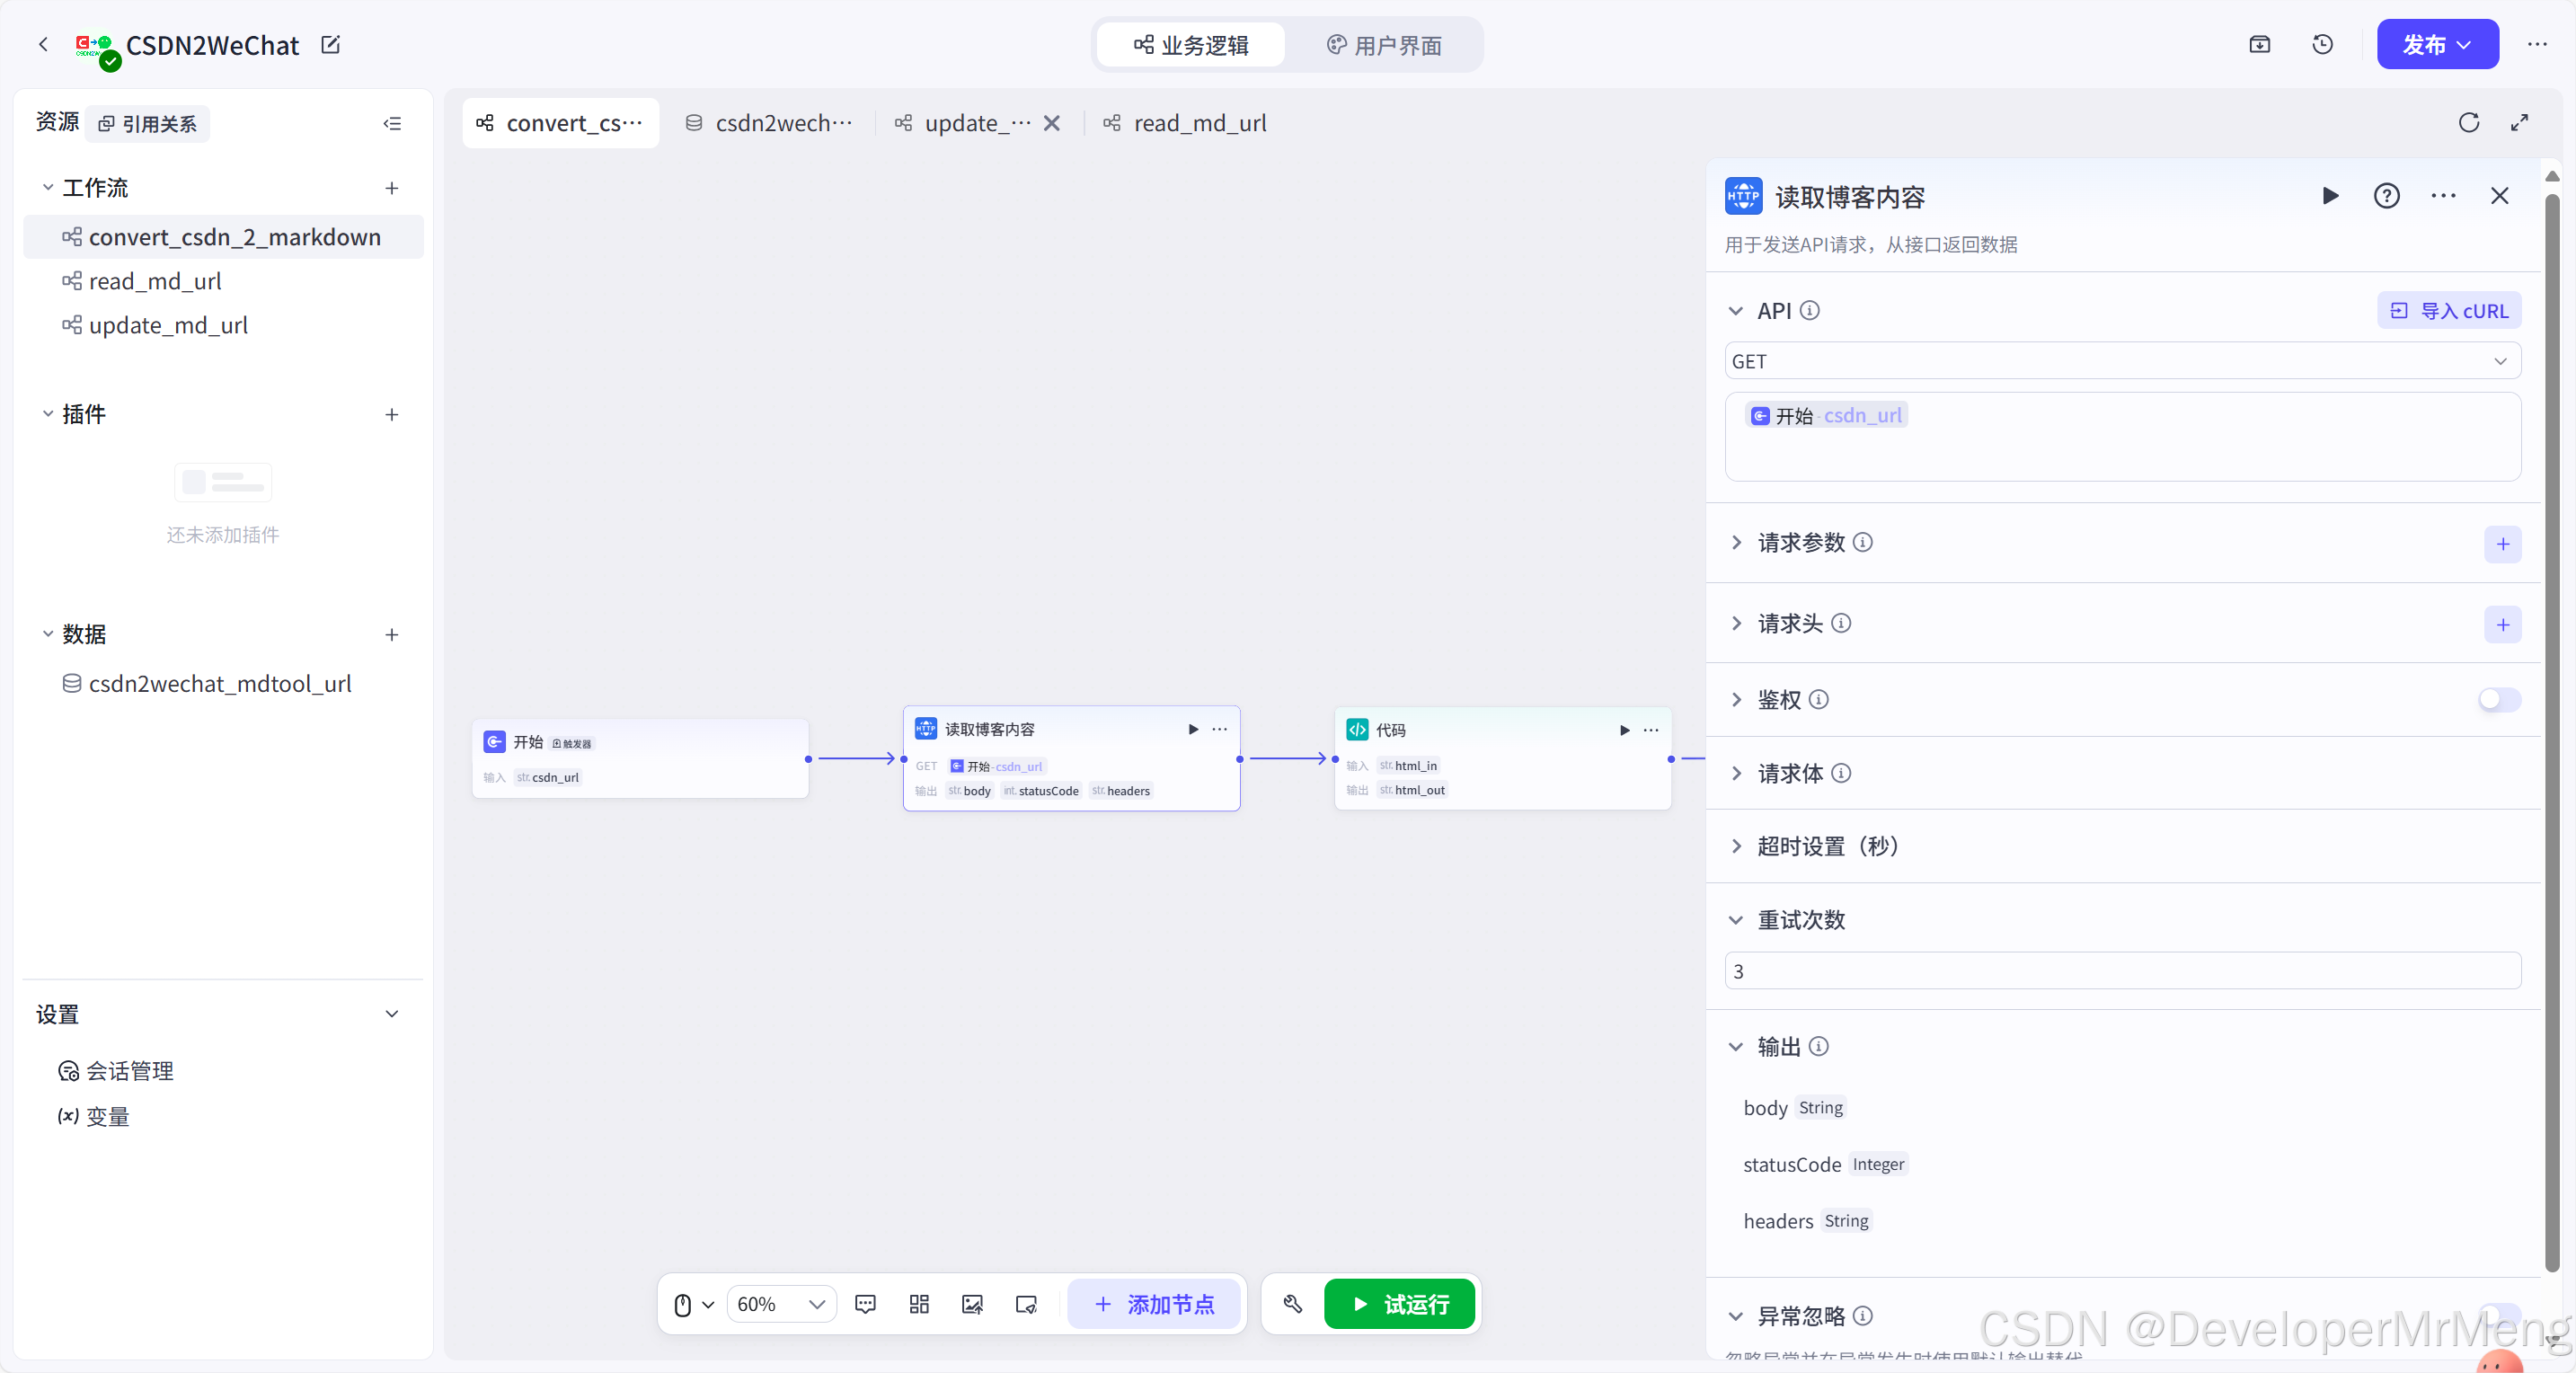Viewport: 2576px width, 1373px height.
Task: Open the GET request method dropdown
Action: 2122,361
